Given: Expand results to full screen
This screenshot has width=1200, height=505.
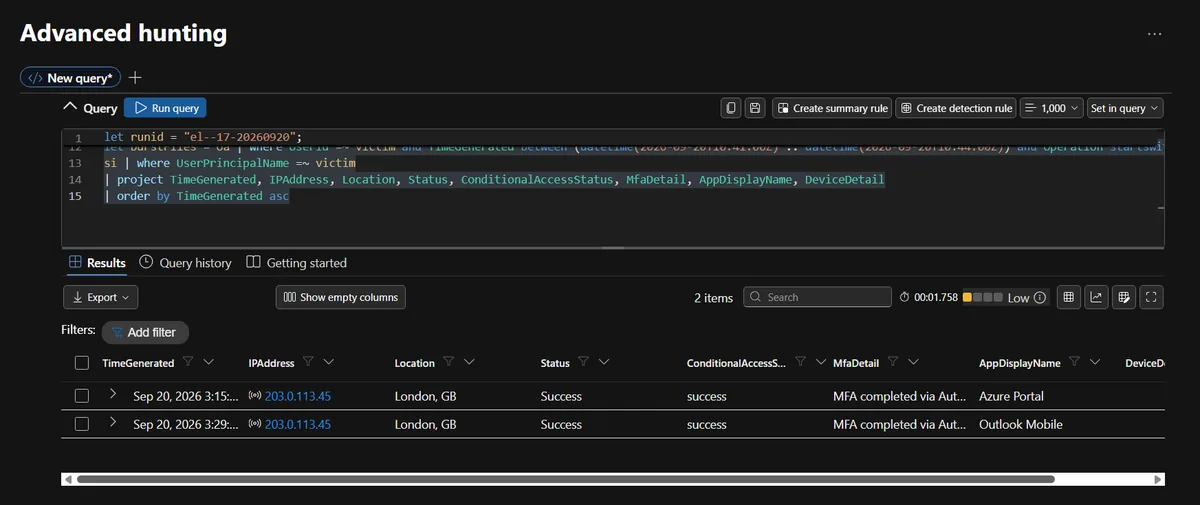Looking at the screenshot, I should point(1152,297).
